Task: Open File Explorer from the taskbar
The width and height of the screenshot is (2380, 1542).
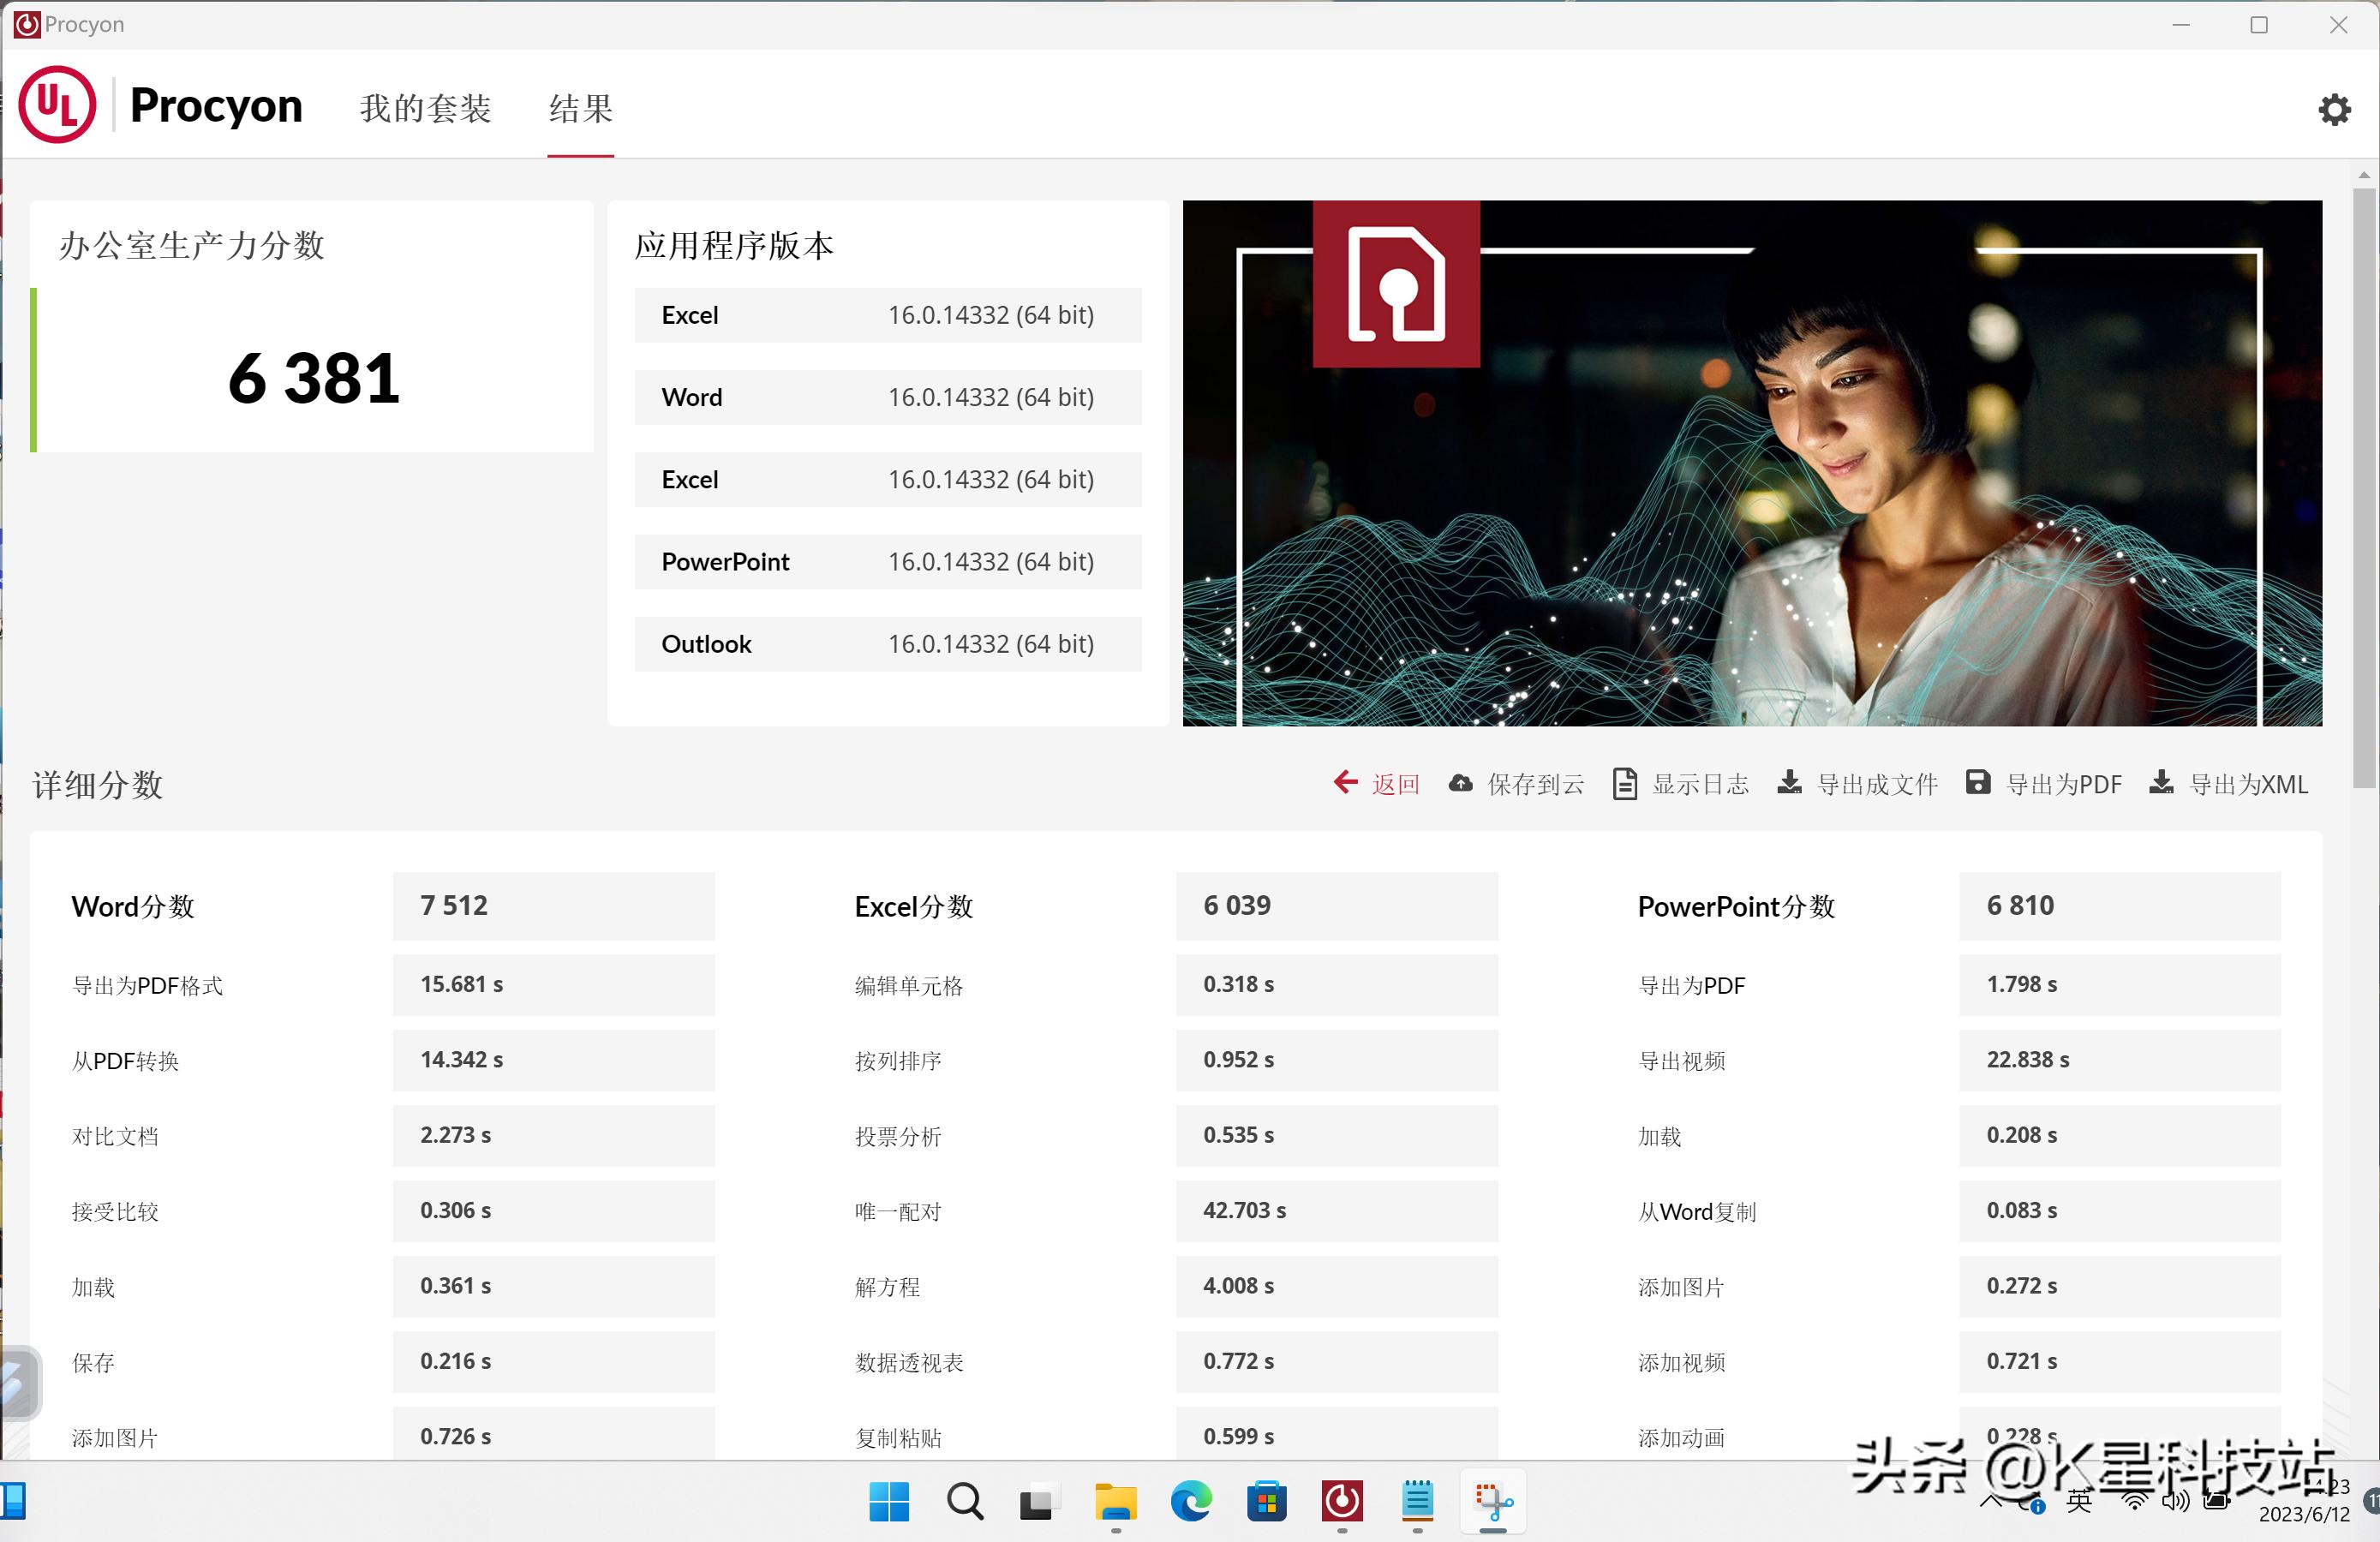Action: [x=1115, y=1502]
